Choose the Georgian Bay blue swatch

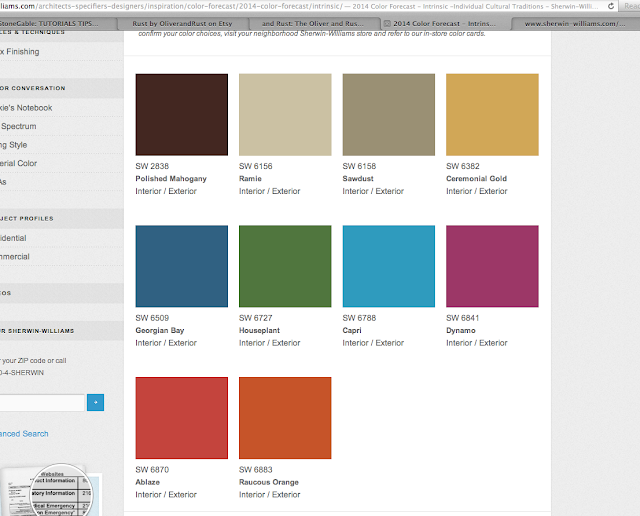click(x=182, y=266)
